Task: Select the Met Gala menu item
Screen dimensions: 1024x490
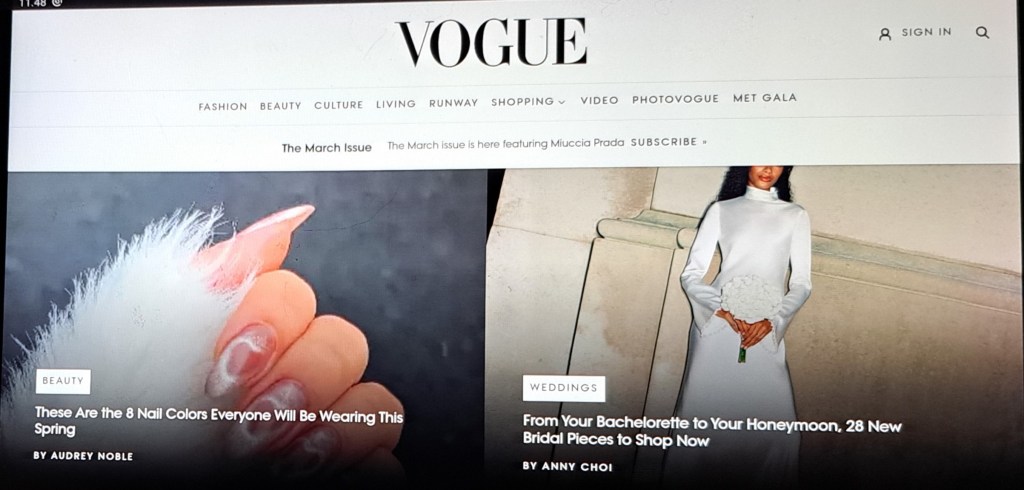Action: click(765, 98)
